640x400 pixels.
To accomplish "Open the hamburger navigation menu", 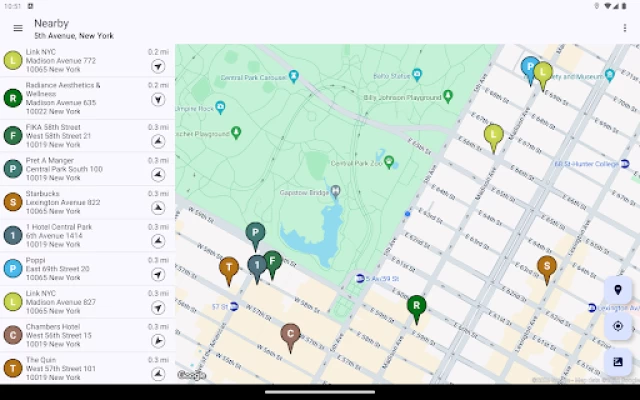I will [17, 28].
